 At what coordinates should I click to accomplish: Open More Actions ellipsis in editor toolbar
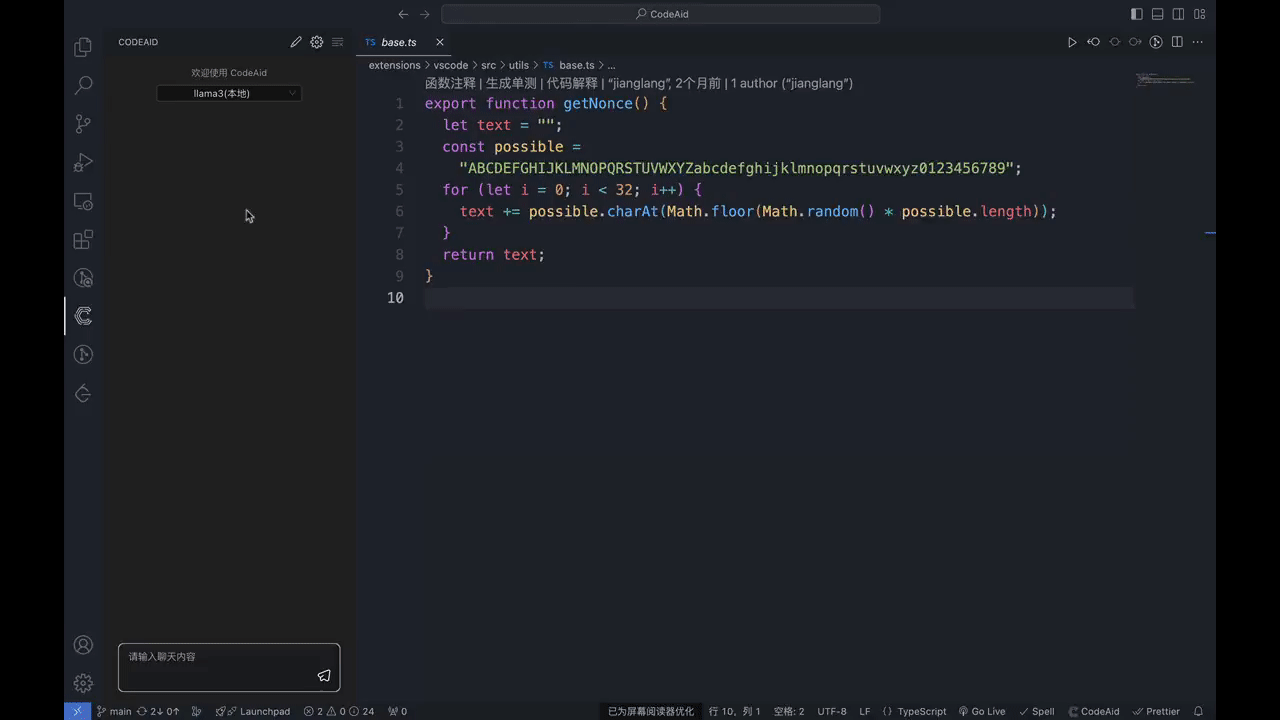click(1198, 42)
